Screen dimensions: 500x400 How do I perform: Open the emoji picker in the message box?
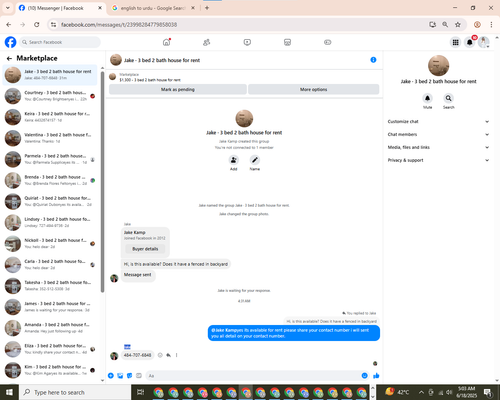[x=365, y=376]
